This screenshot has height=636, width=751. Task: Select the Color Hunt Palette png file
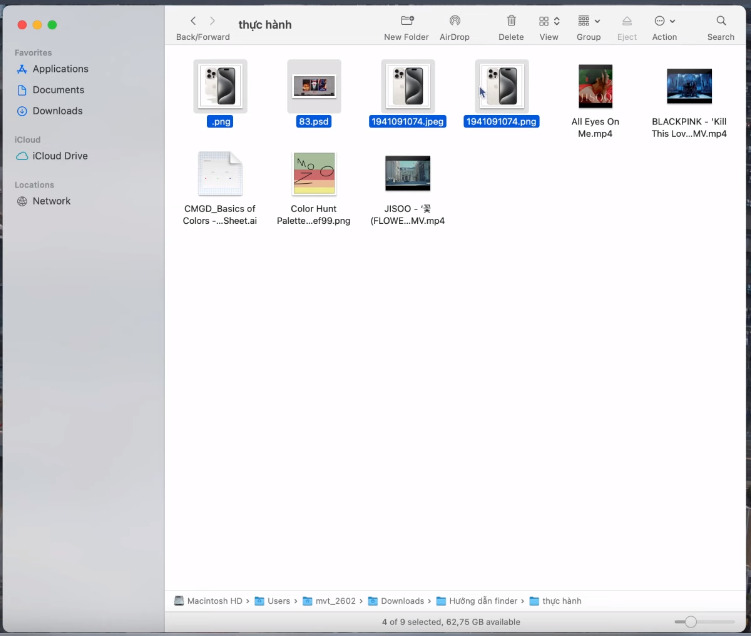click(x=314, y=174)
